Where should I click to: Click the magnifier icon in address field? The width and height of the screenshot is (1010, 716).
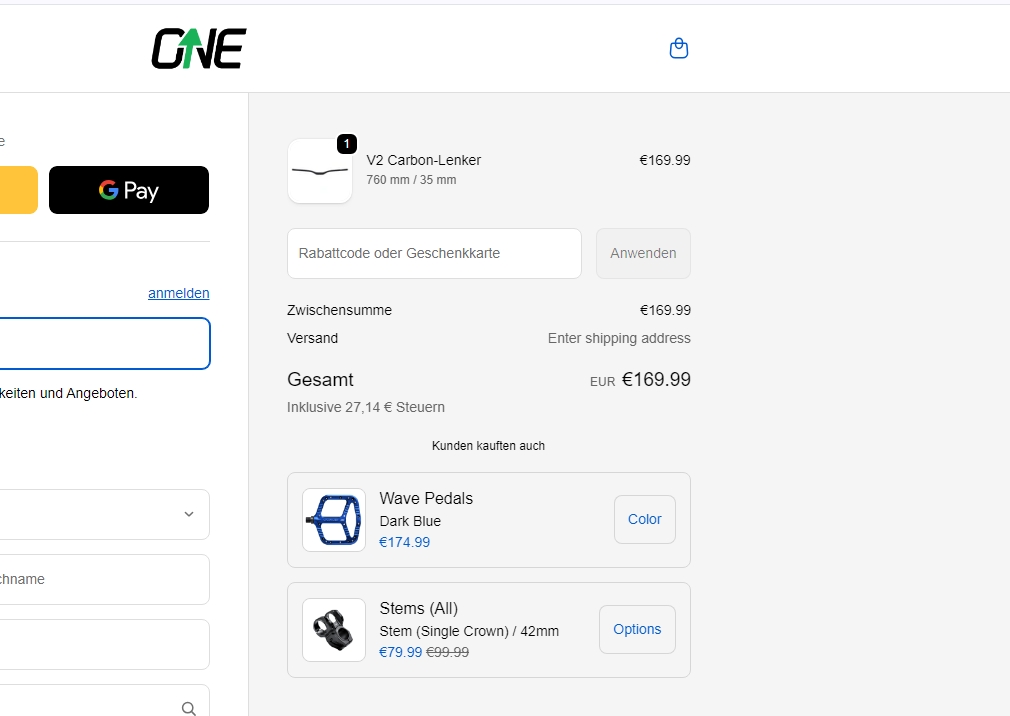(189, 708)
